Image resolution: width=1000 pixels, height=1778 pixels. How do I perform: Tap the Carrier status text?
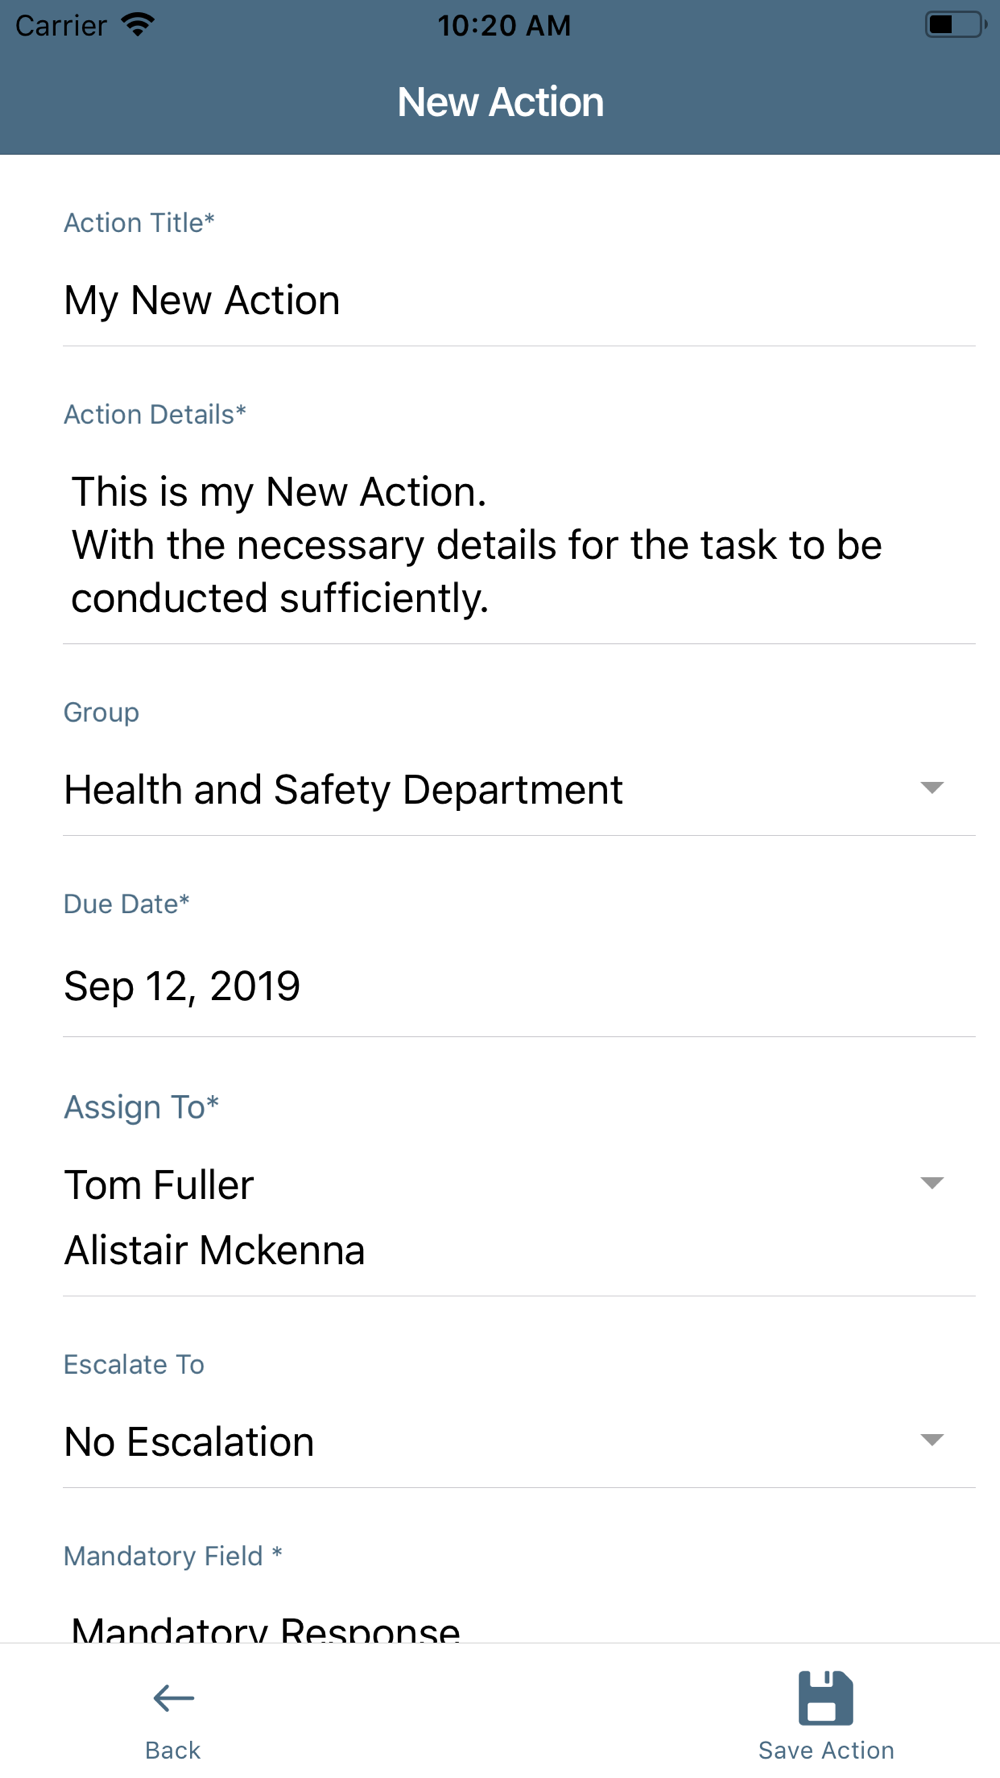pos(61,25)
